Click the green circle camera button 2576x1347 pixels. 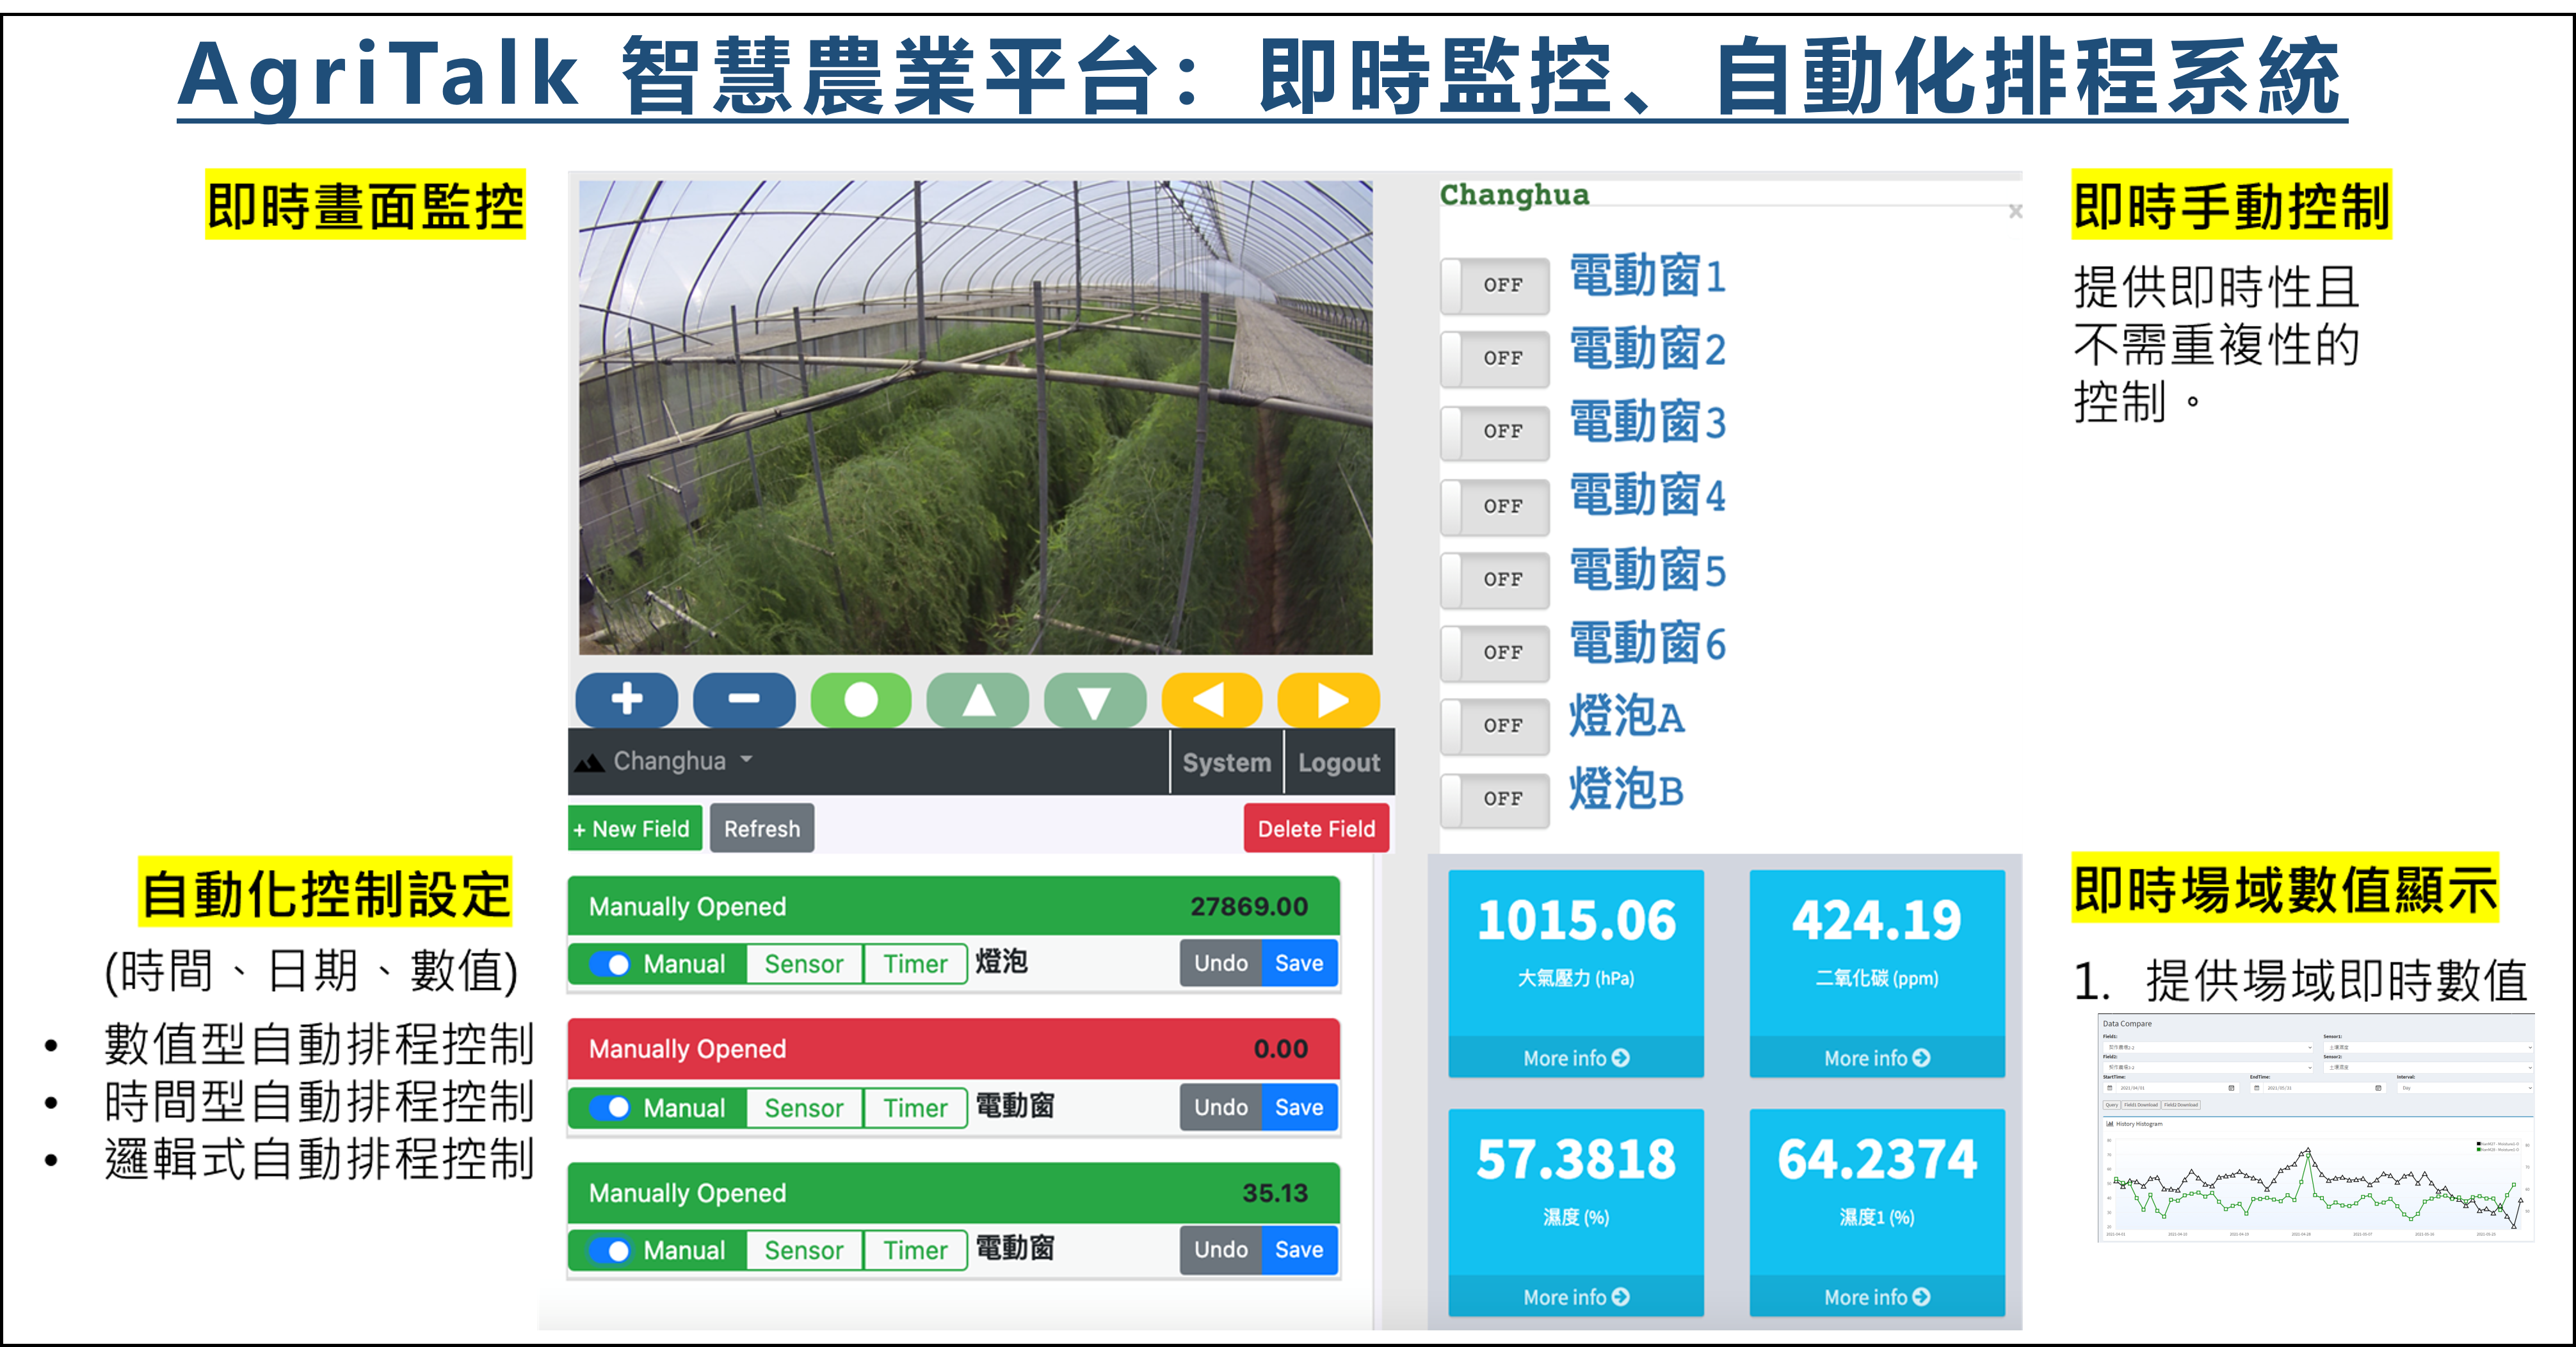861,699
